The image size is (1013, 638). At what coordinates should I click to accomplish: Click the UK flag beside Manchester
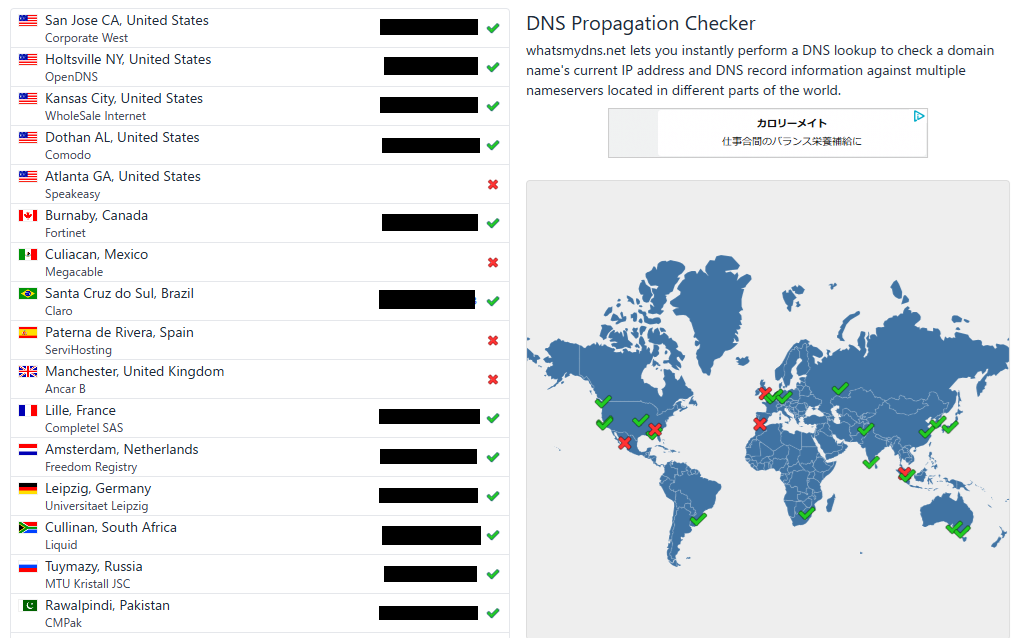coord(28,371)
